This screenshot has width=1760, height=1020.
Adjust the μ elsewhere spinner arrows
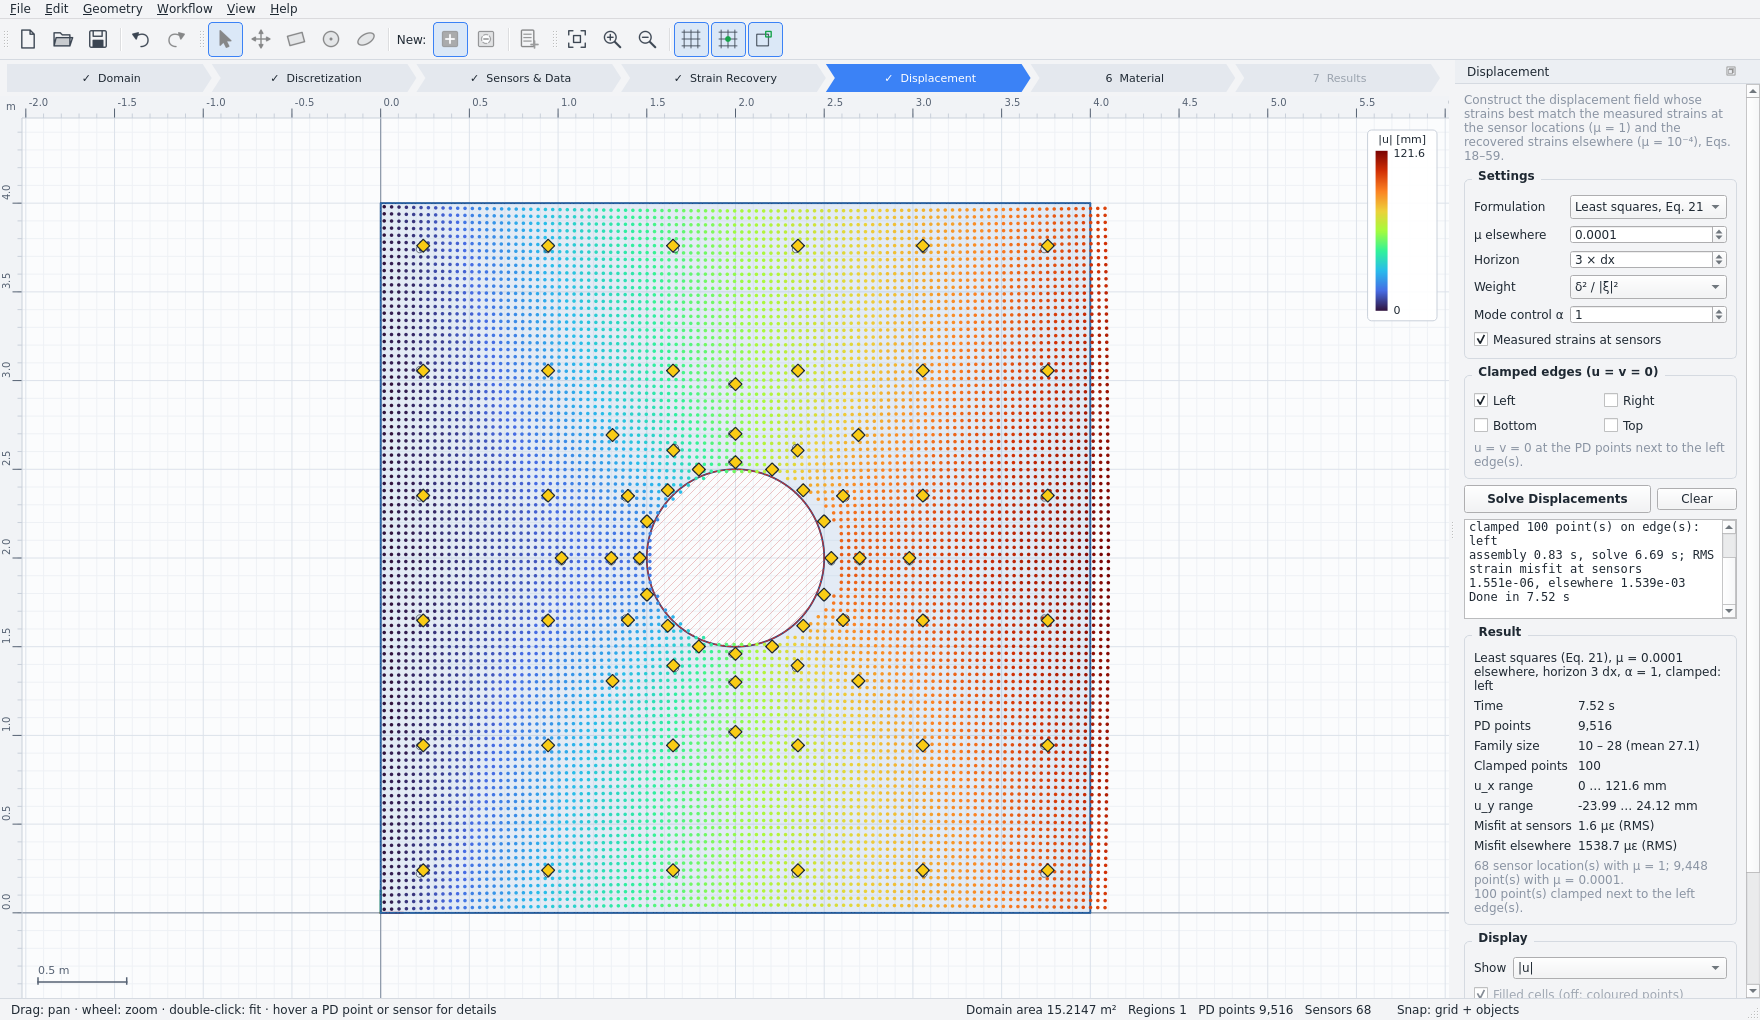pyautogui.click(x=1719, y=235)
